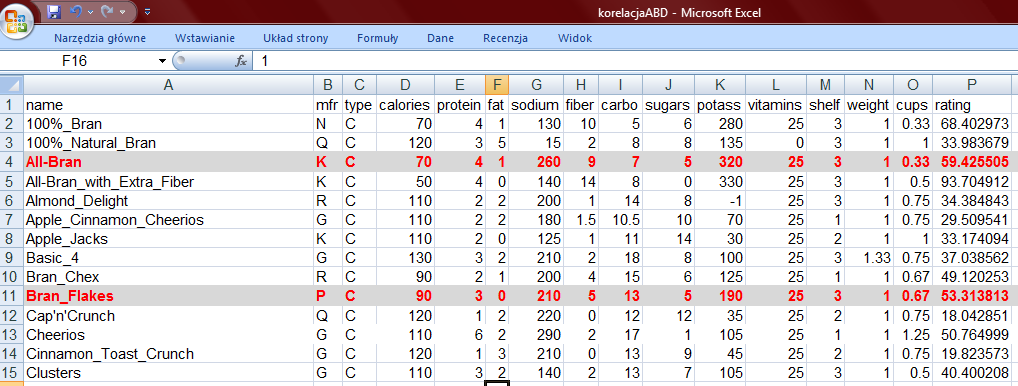1018x386 pixels.
Task: Expand the Name Box dropdown
Action: point(162,62)
